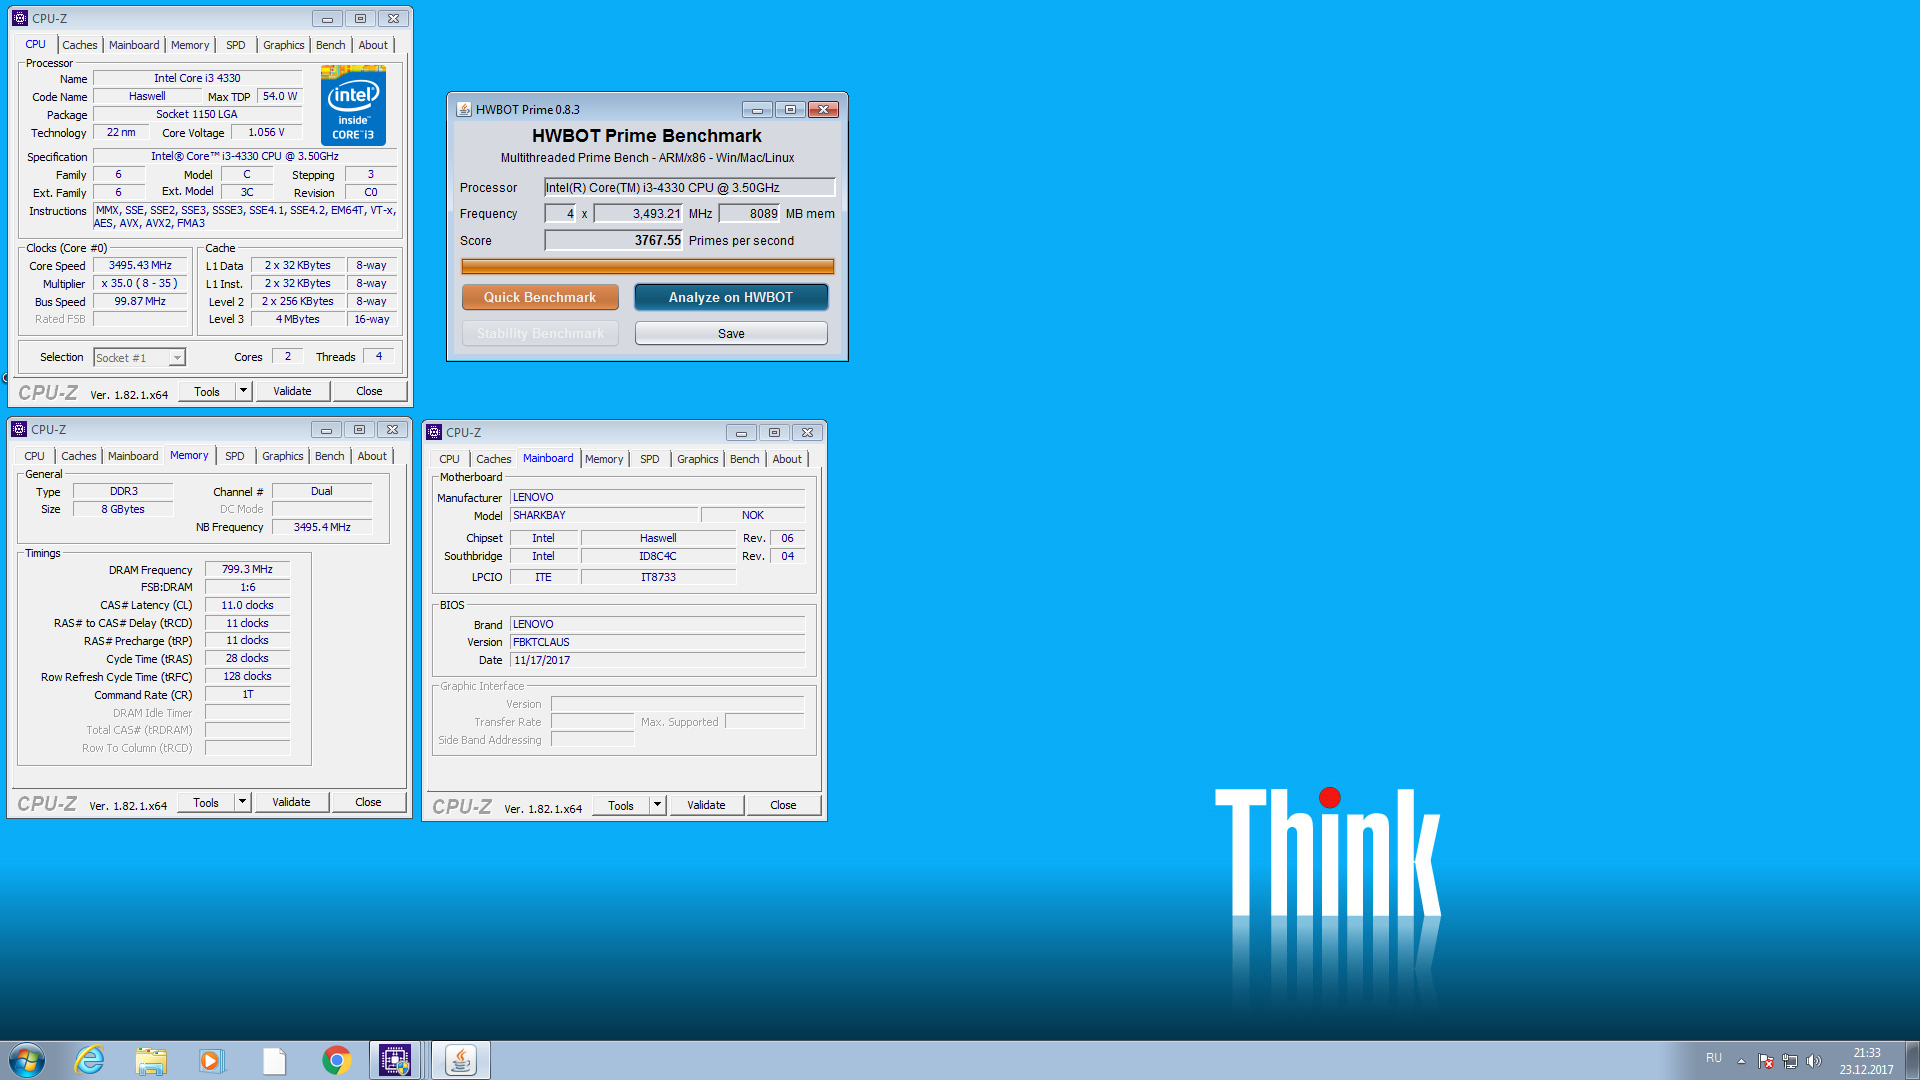
Task: Switch to the Bench tab in the top CPU-Z window
Action: (x=330, y=45)
